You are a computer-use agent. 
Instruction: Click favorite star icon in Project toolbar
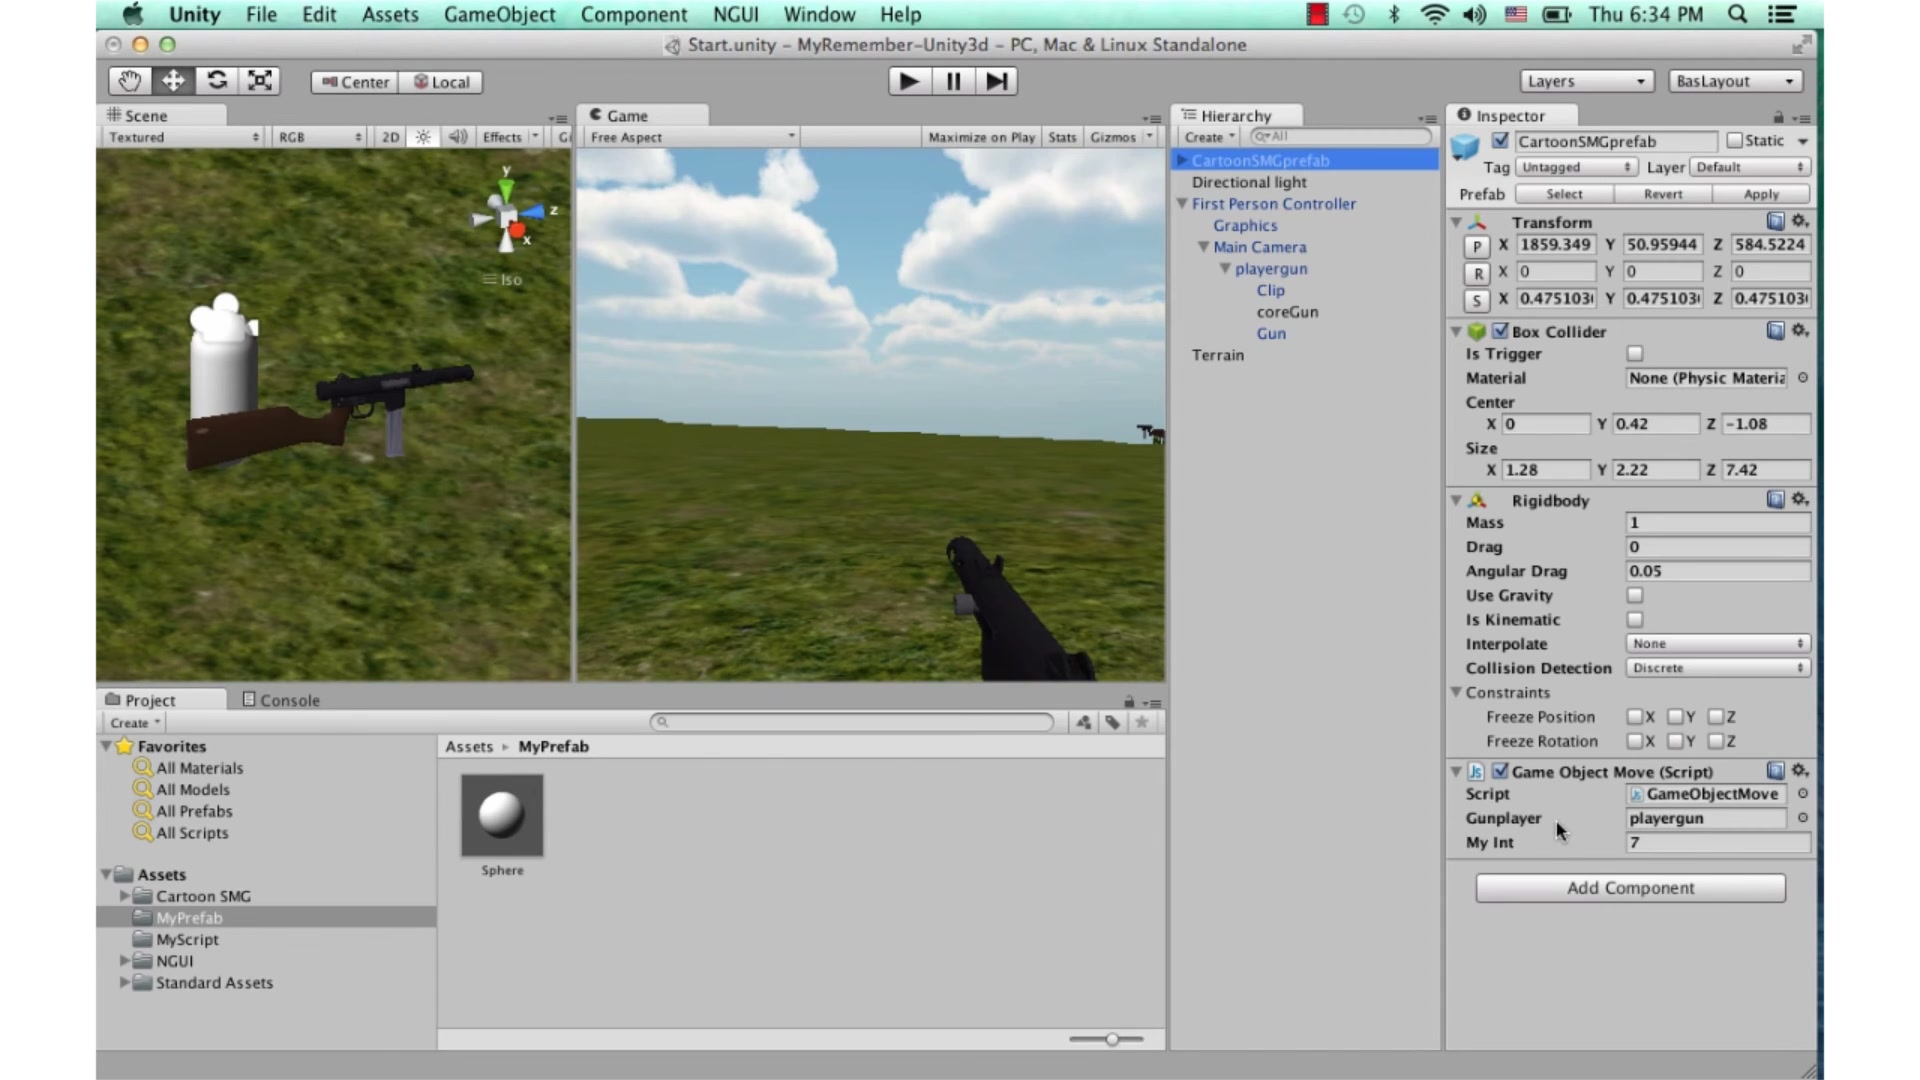click(x=1141, y=722)
